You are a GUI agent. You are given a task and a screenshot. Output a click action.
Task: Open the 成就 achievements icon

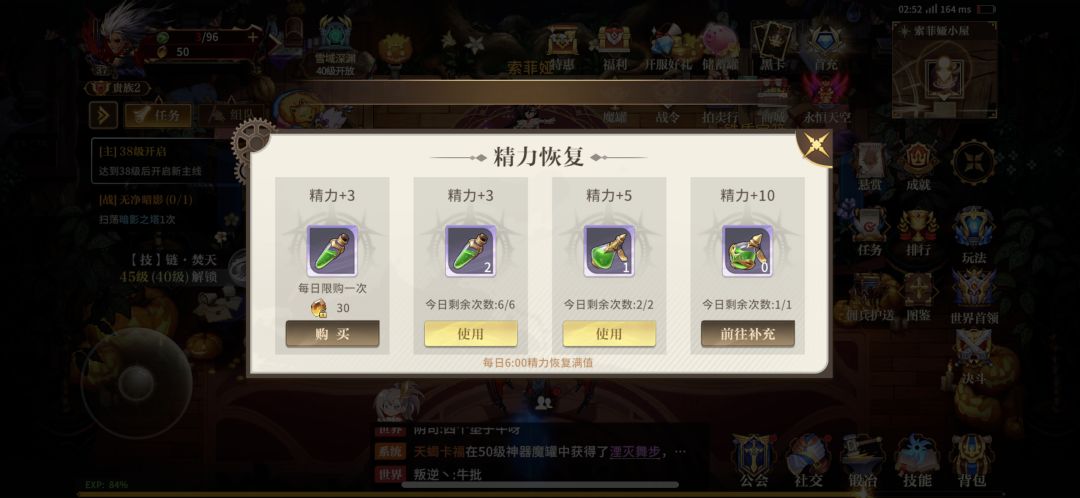pos(918,167)
